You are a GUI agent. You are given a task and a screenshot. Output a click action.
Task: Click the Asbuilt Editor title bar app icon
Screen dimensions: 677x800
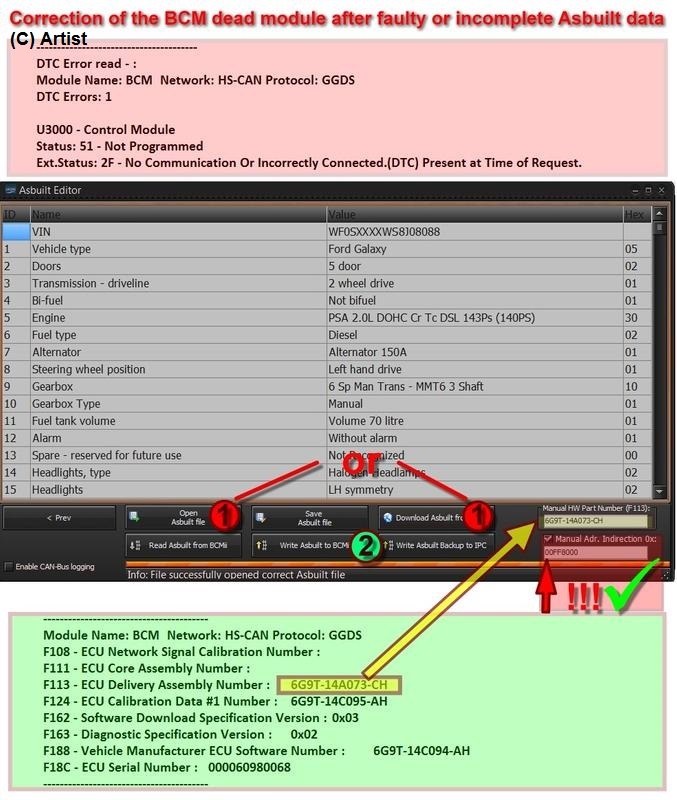point(11,190)
